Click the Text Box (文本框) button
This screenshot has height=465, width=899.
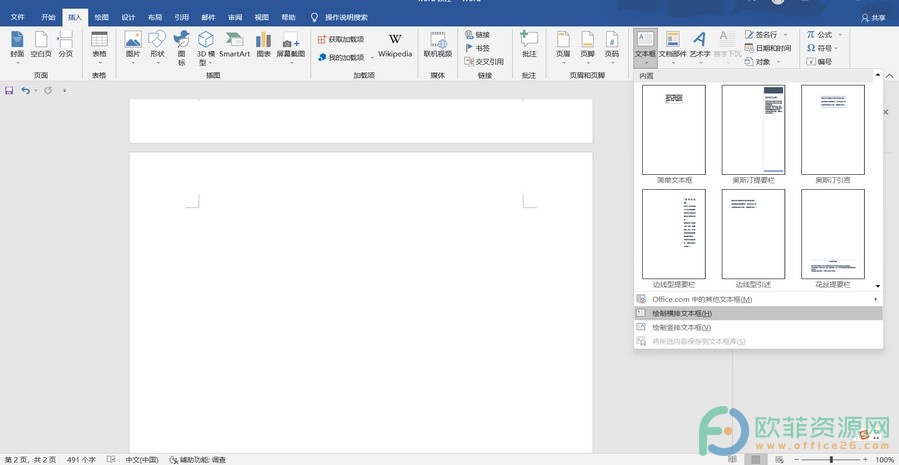pos(645,47)
